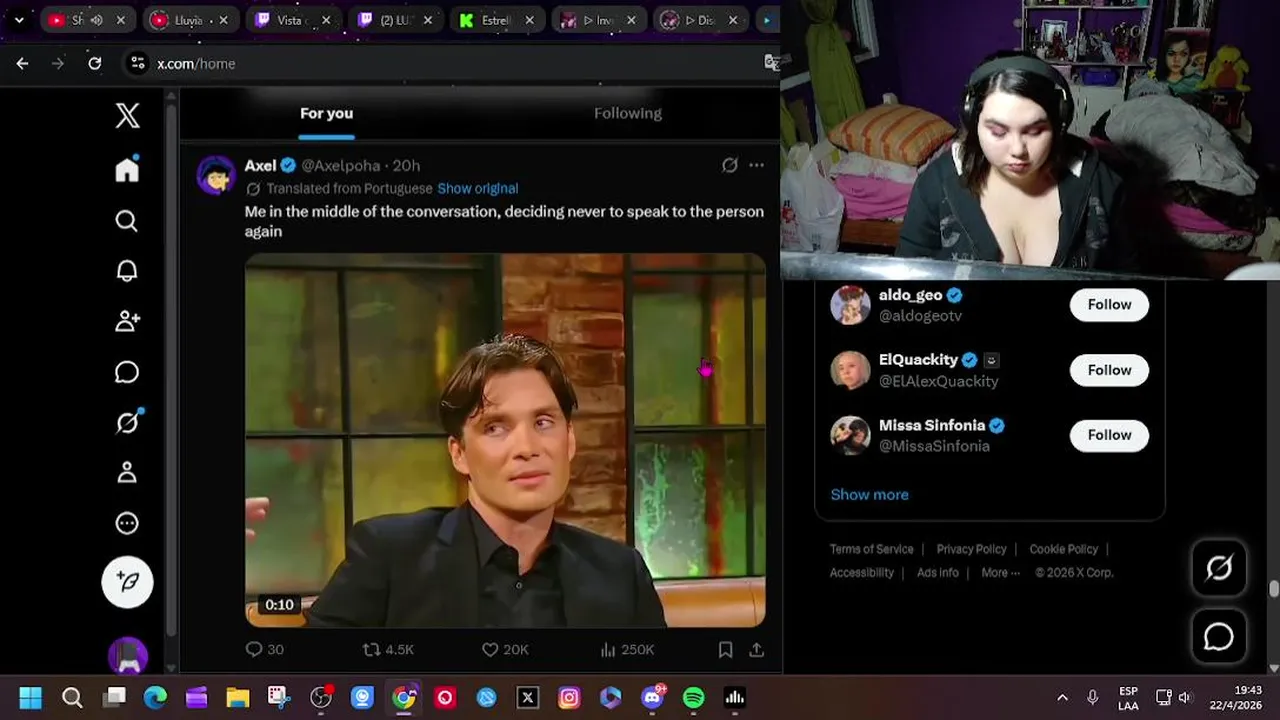This screenshot has height=720, width=1280.
Task: Open the @Axelpoha handle link
Action: coord(340,165)
